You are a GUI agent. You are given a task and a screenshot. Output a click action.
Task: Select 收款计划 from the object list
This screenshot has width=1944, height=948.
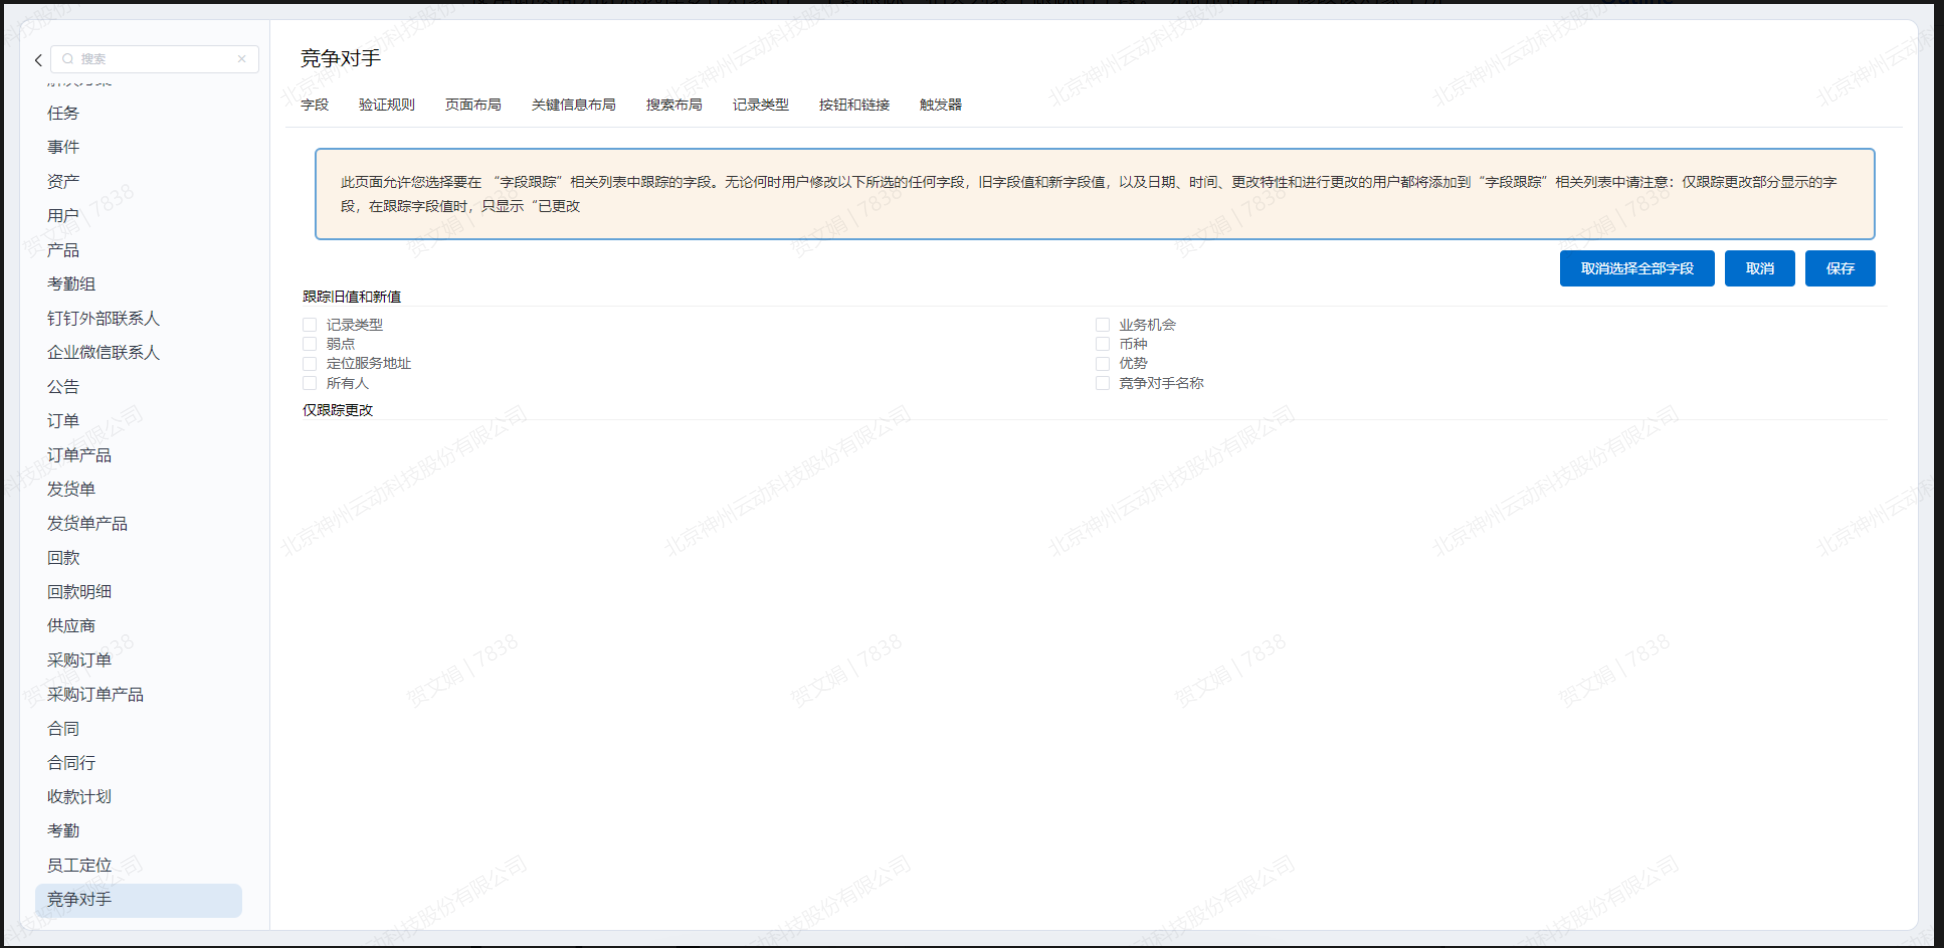click(79, 797)
